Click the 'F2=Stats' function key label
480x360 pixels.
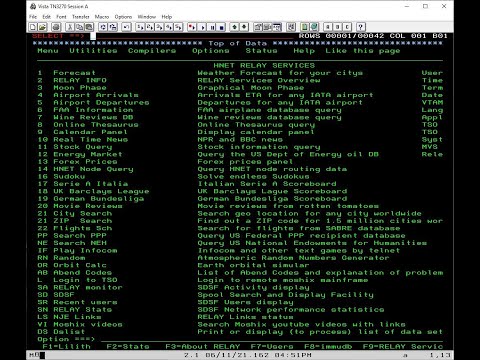pyautogui.click(x=128, y=347)
